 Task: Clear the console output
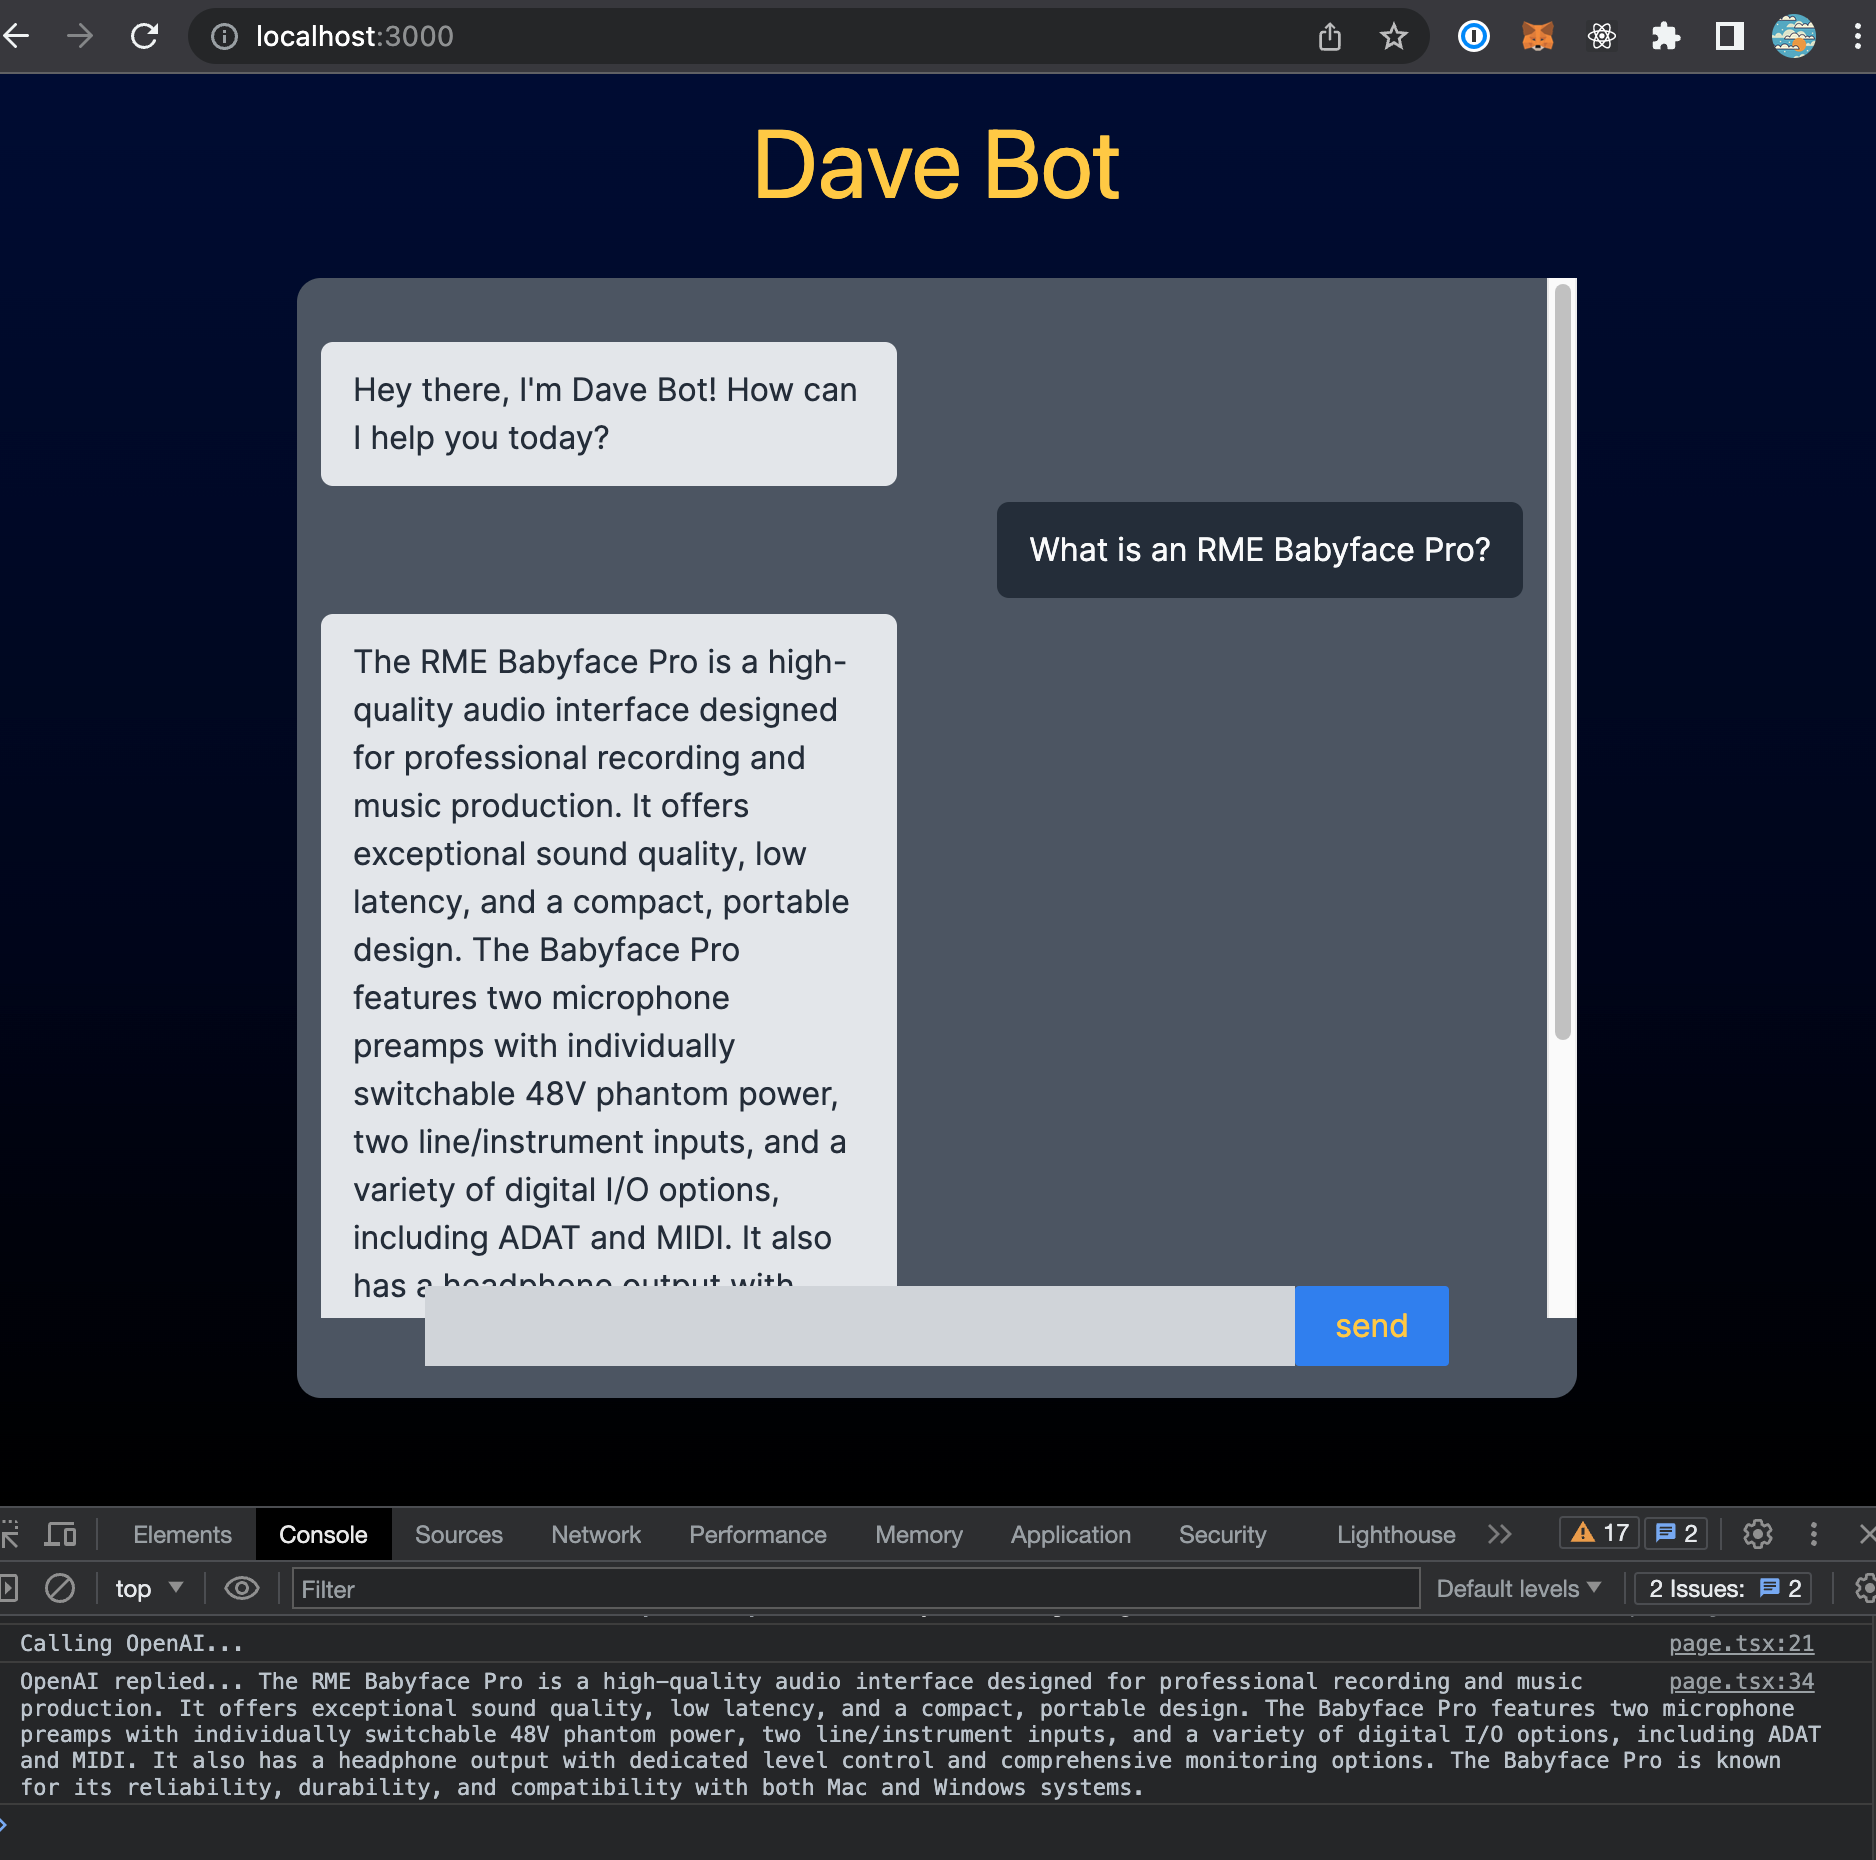[60, 1588]
